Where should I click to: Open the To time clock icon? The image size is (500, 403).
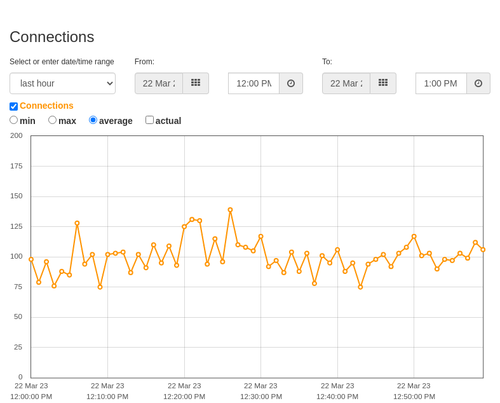478,83
